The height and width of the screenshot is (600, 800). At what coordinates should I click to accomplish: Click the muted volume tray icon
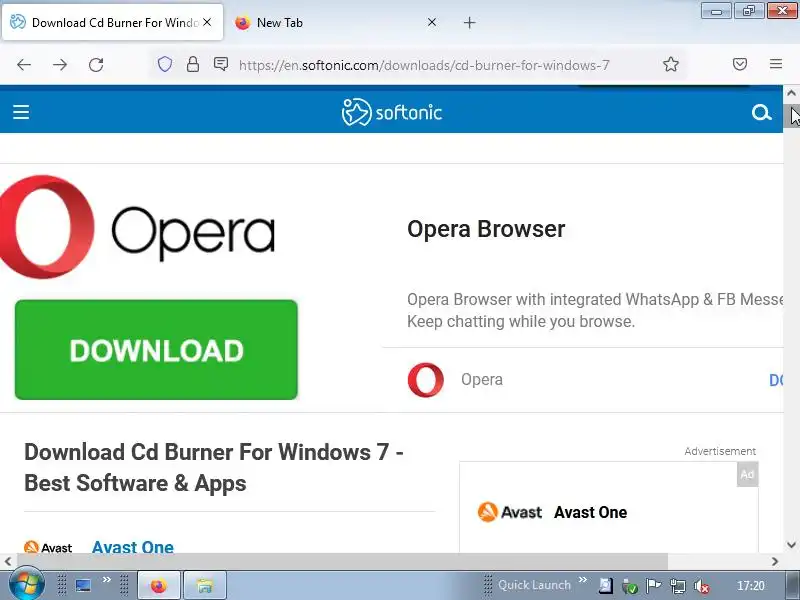tap(703, 586)
